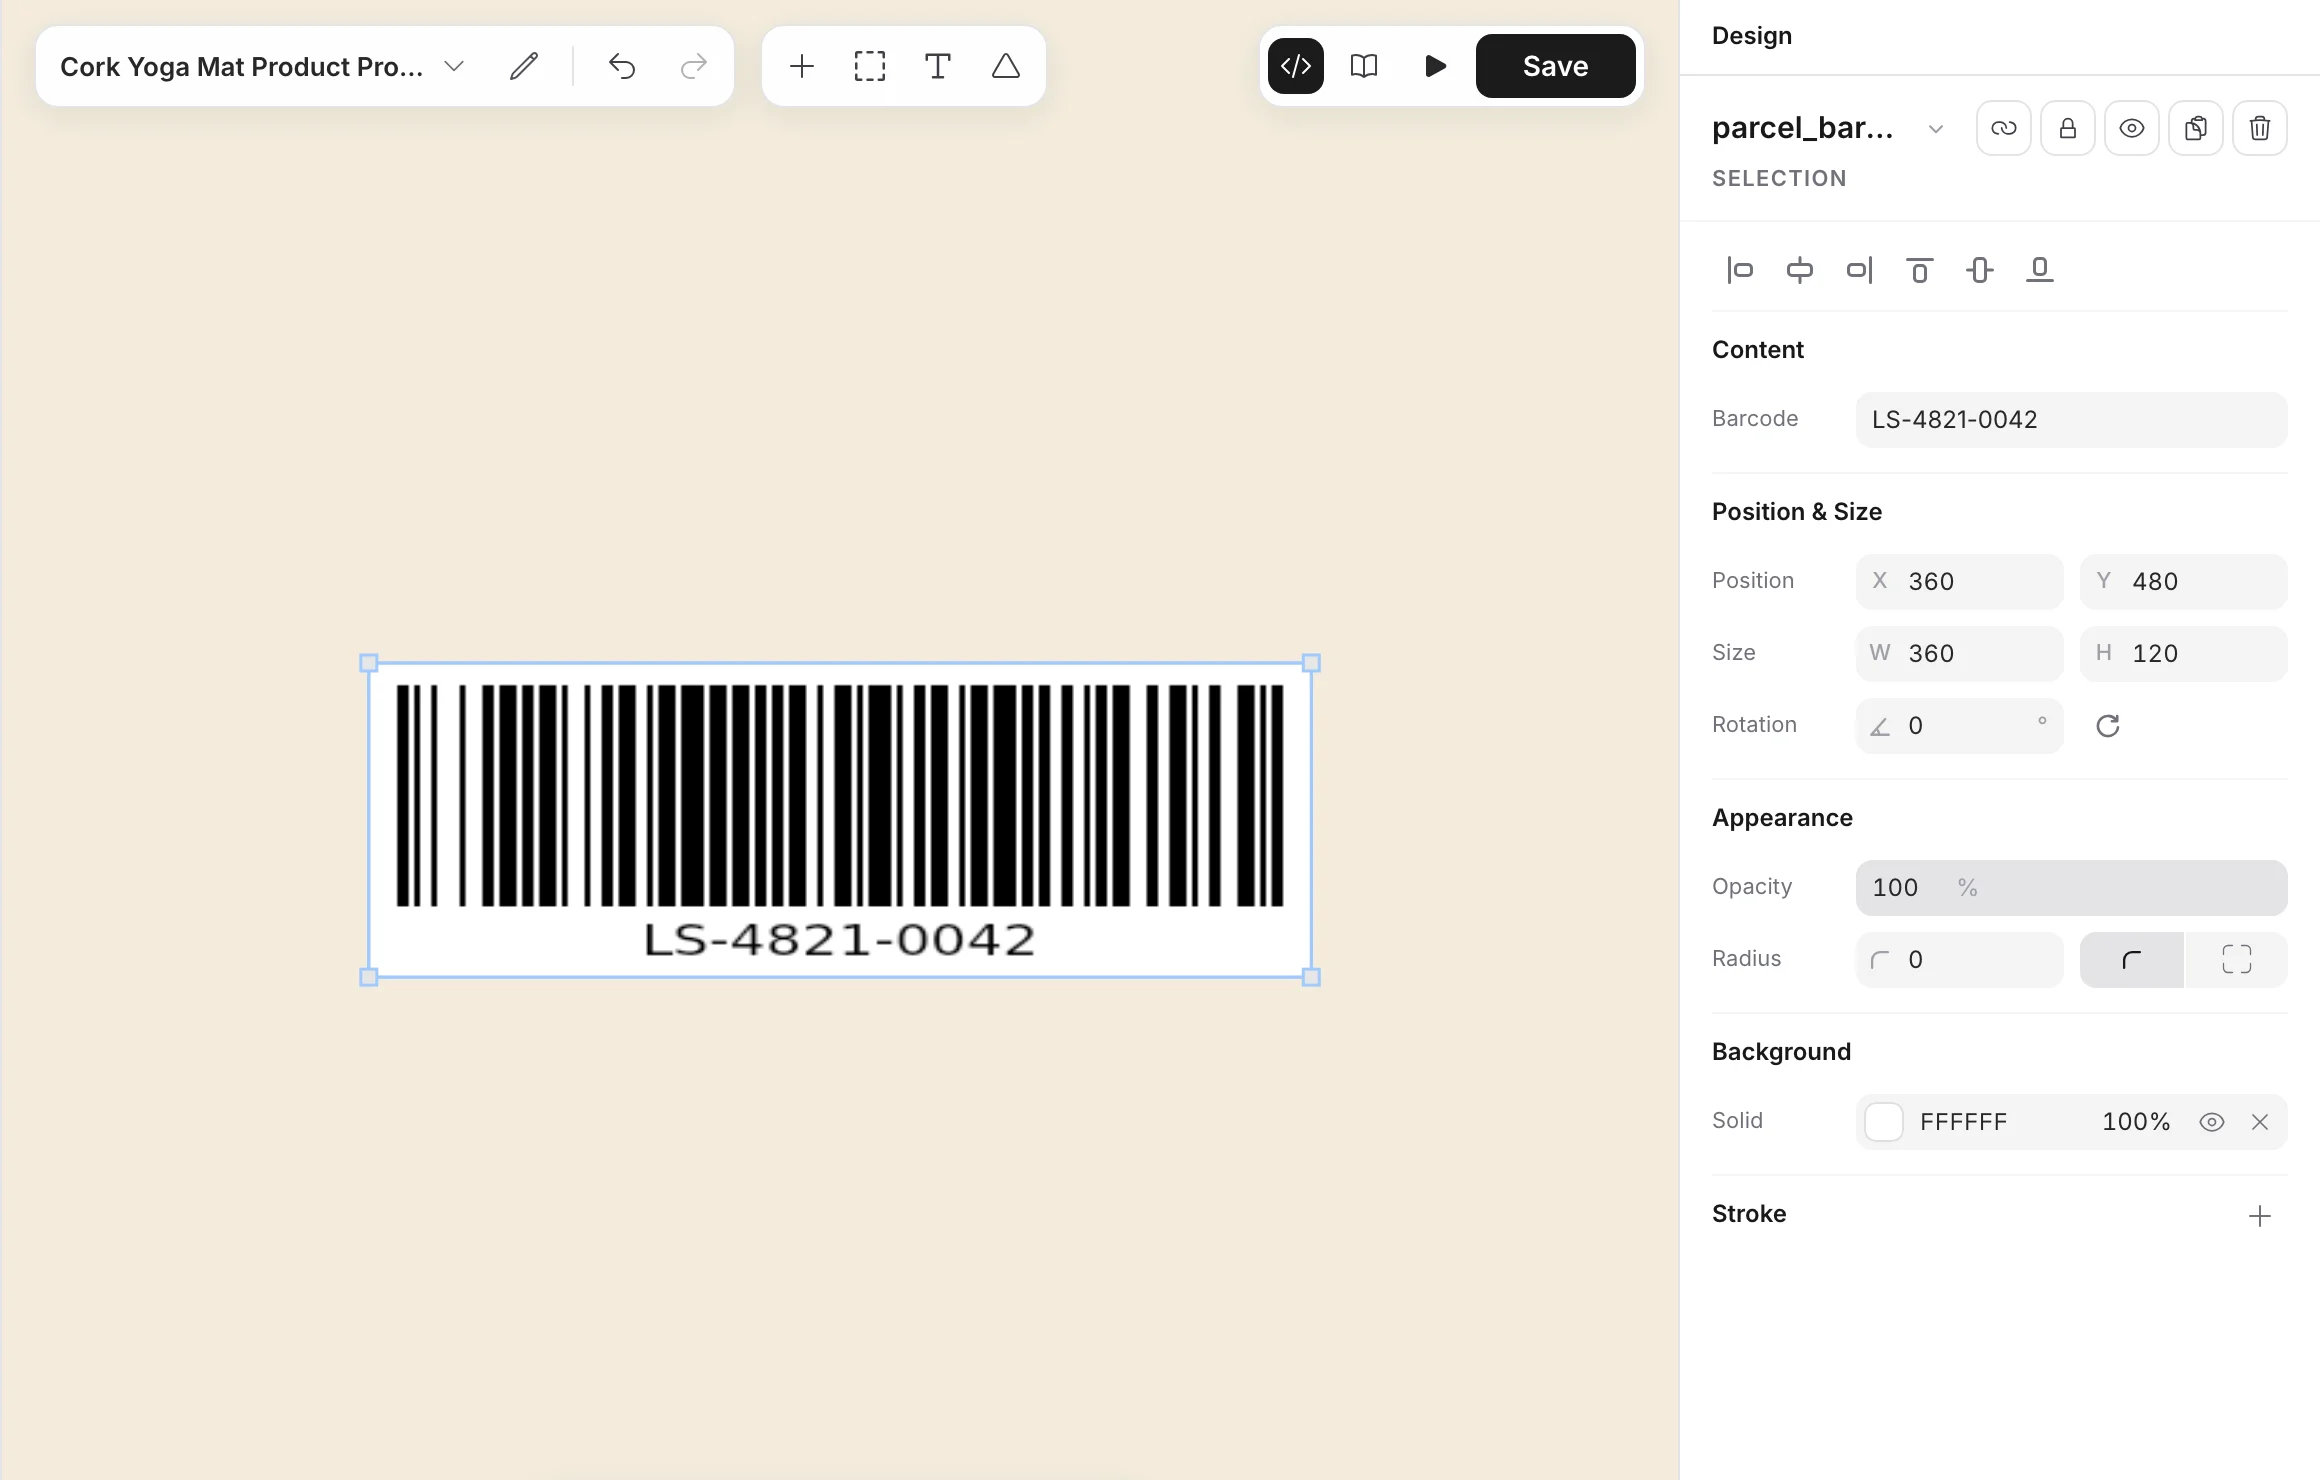
Task: Select the Text tool
Action: [938, 66]
